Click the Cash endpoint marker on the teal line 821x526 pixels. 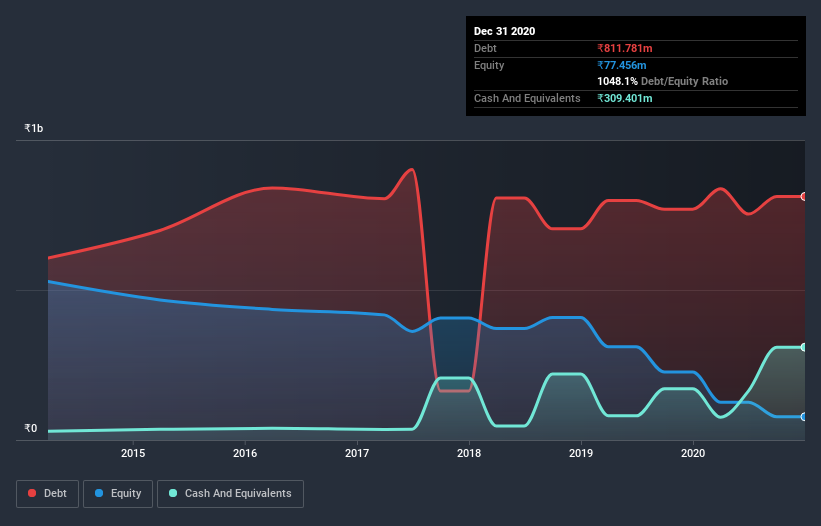point(804,347)
